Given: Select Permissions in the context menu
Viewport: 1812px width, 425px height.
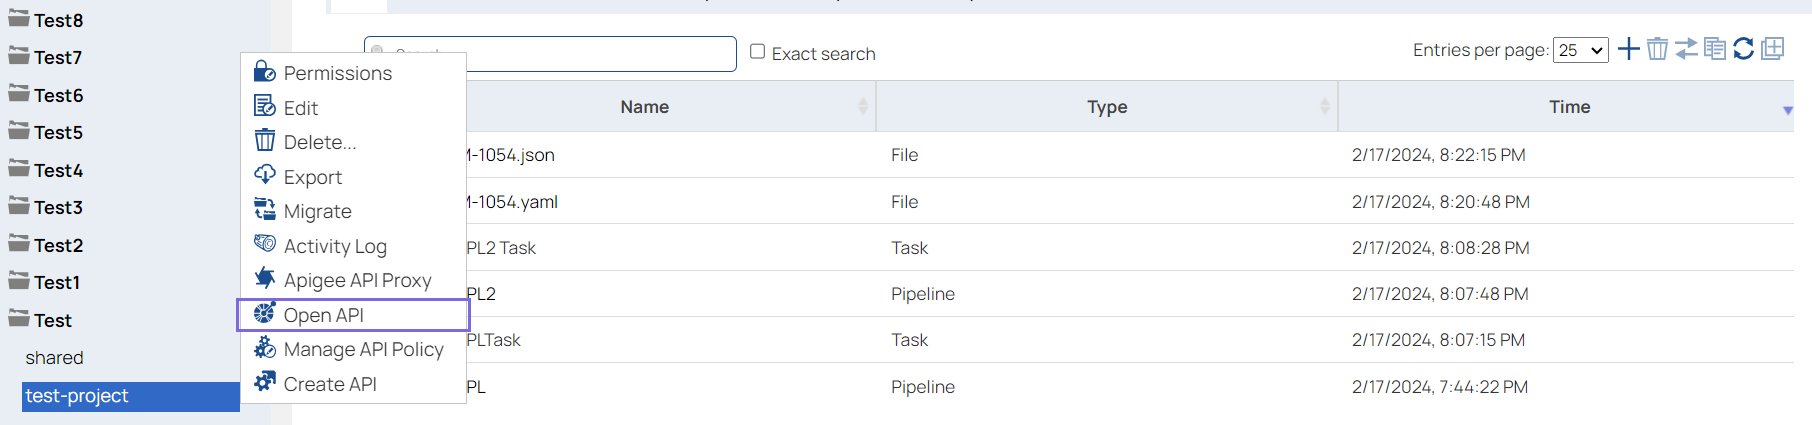Looking at the screenshot, I should click(337, 73).
